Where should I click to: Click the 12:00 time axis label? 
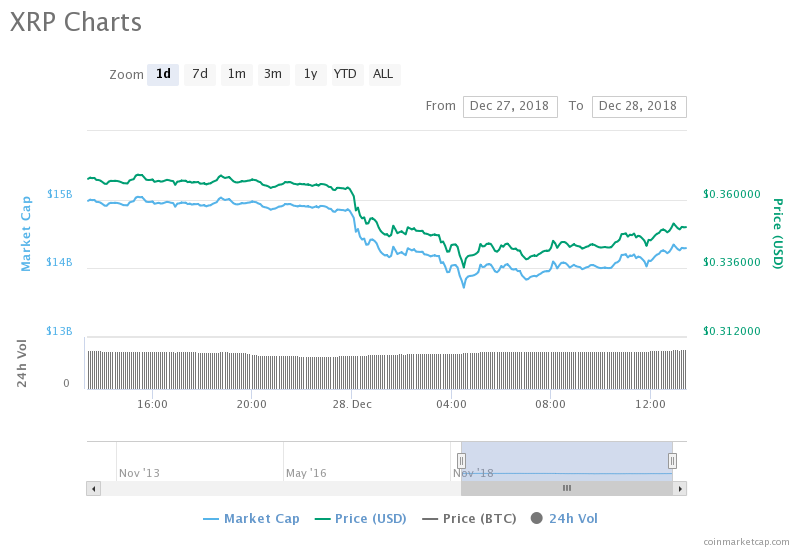(650, 405)
